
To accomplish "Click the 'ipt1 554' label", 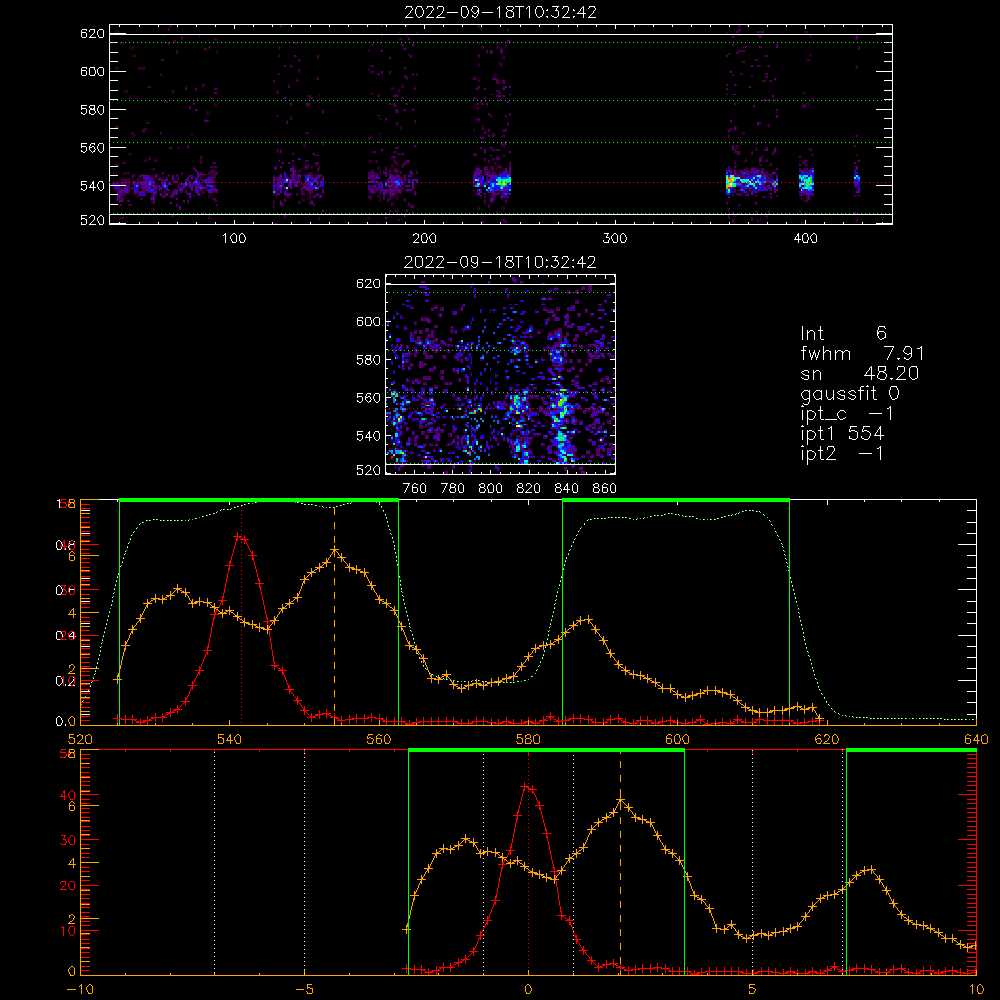I will pyautogui.click(x=842, y=434).
